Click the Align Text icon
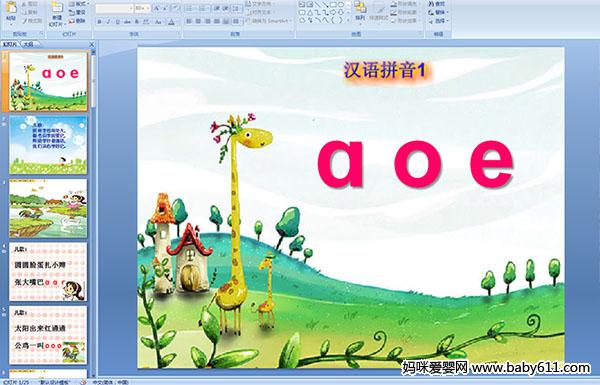 pos(249,12)
